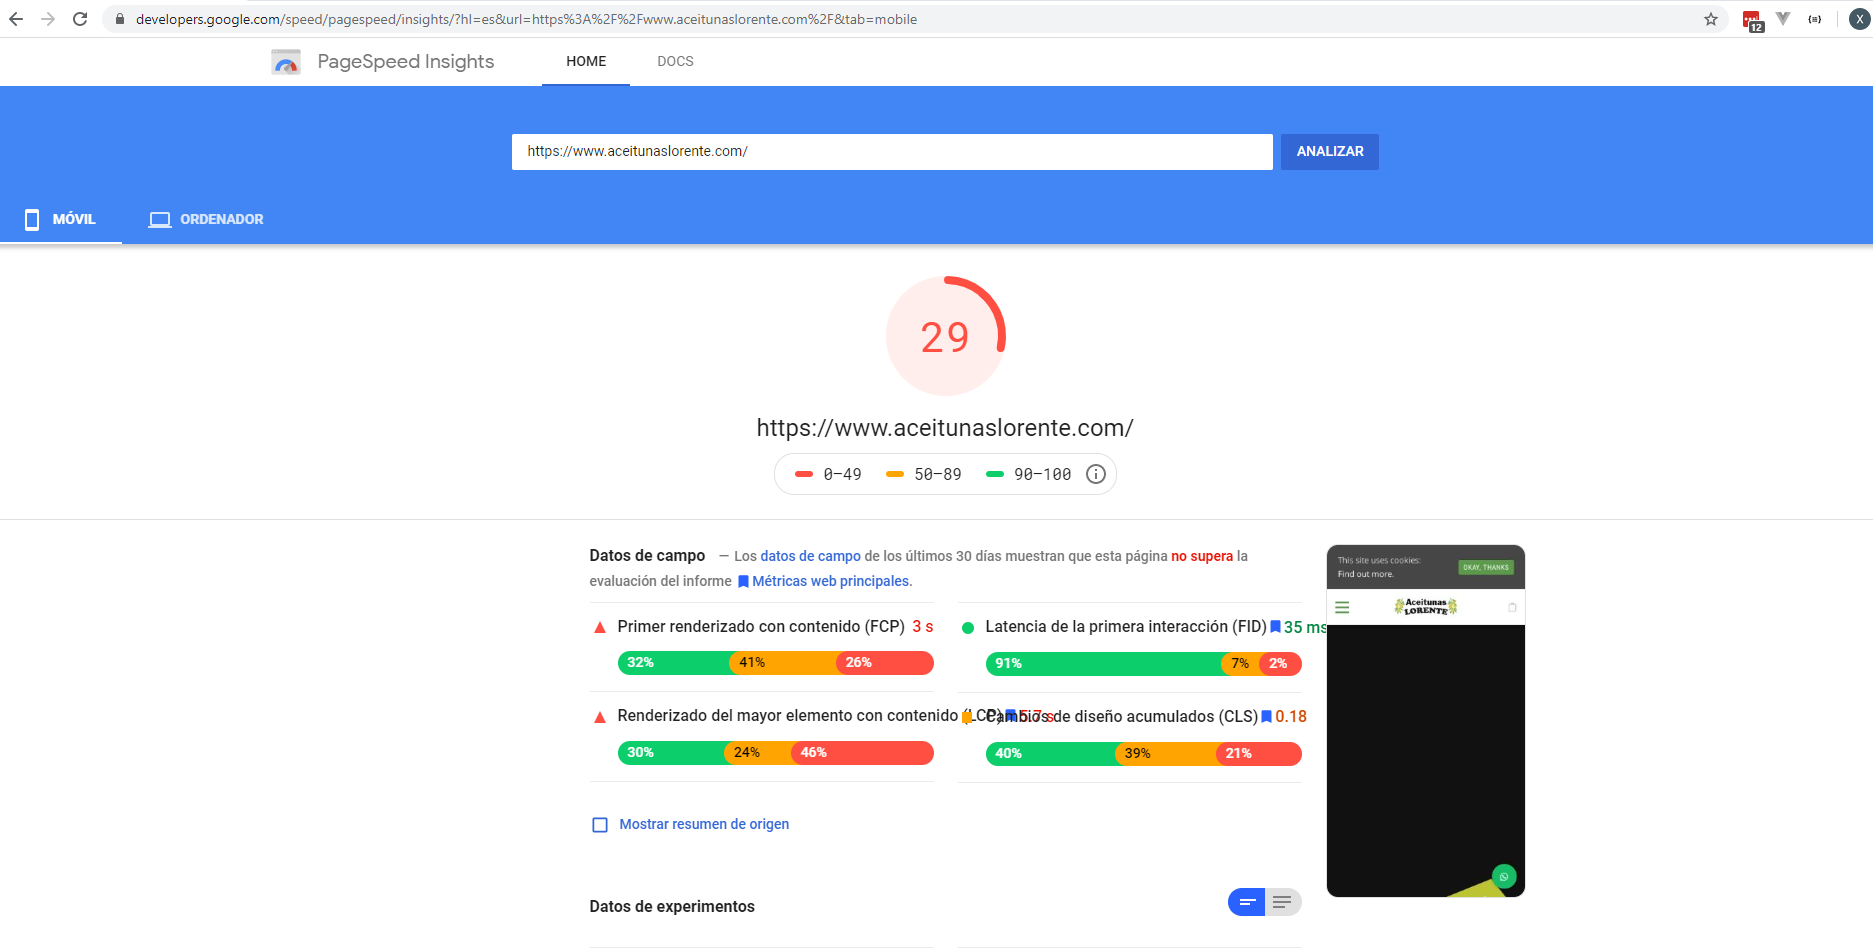Switch to compact view toggle
Screen dimensions: 1873x949
click(x=1247, y=902)
